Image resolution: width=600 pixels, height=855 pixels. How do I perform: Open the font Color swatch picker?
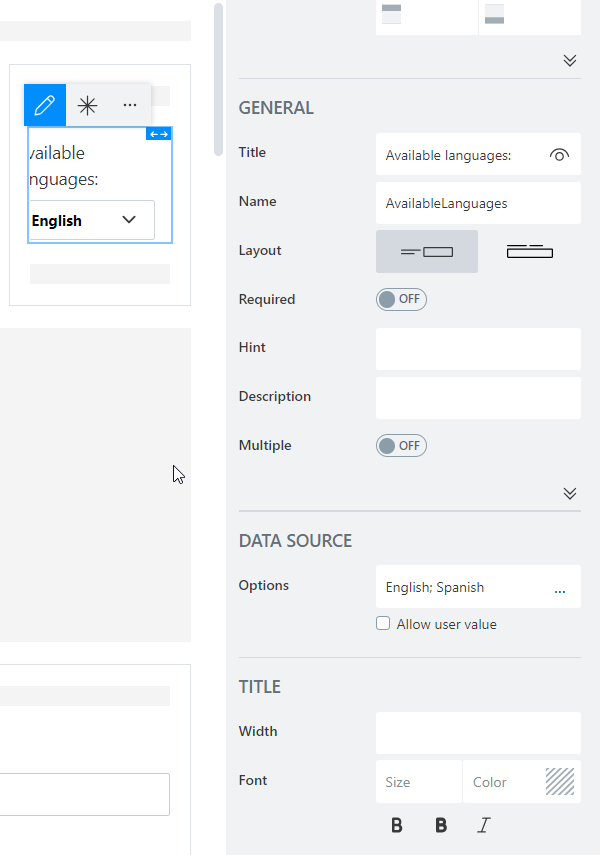pos(559,782)
